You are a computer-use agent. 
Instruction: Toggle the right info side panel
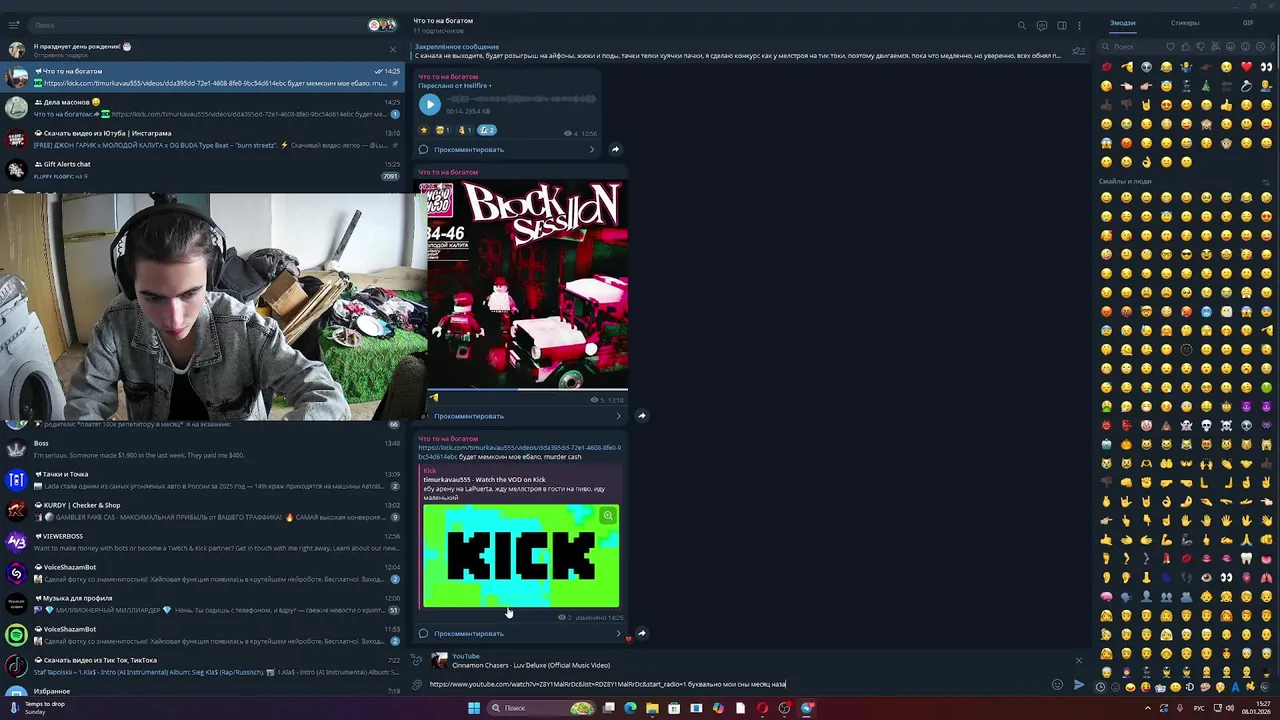click(1061, 26)
